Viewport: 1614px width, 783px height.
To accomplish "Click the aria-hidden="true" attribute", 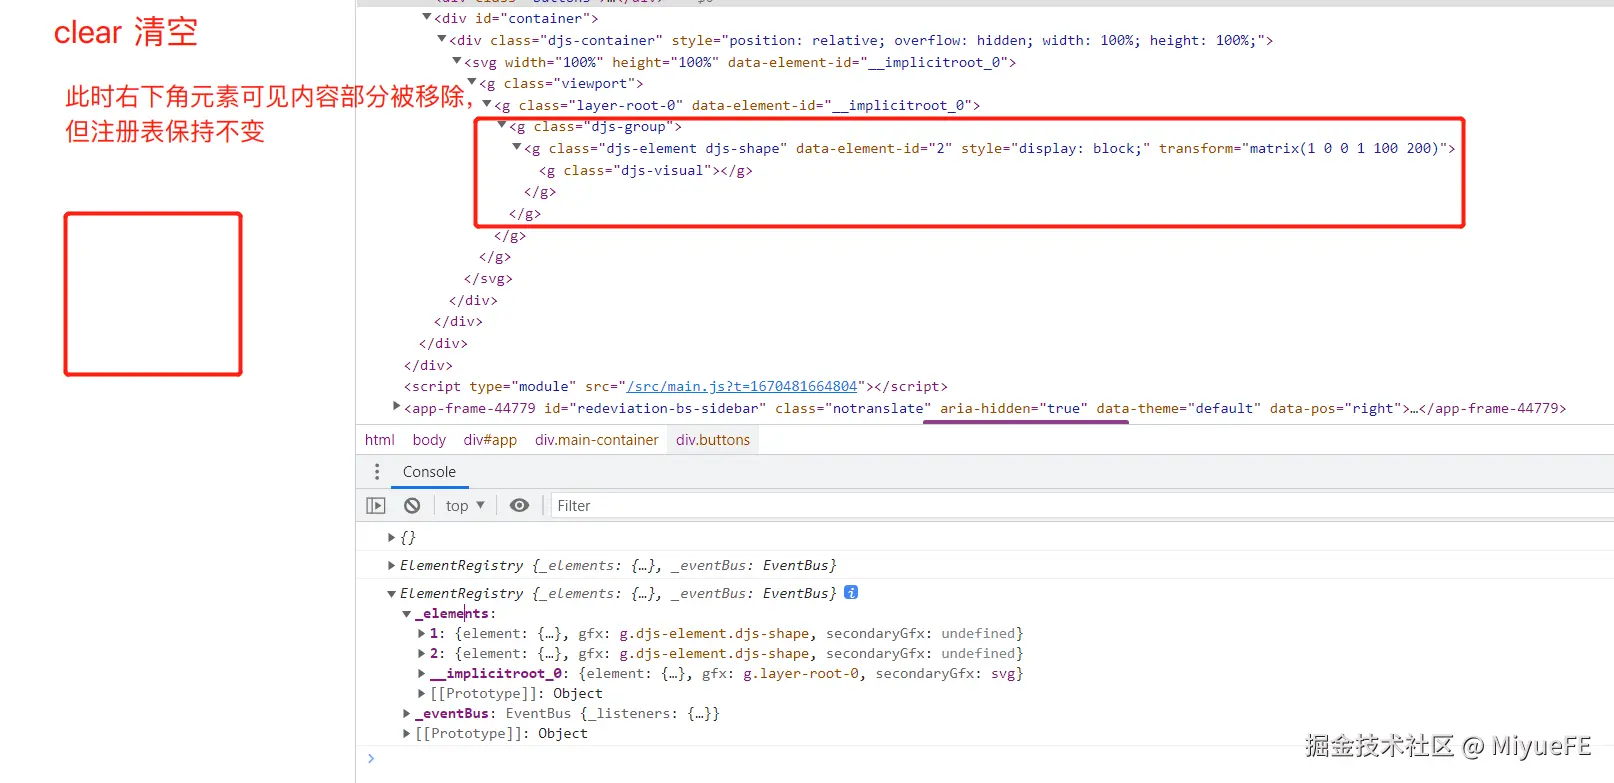I will pyautogui.click(x=1014, y=408).
